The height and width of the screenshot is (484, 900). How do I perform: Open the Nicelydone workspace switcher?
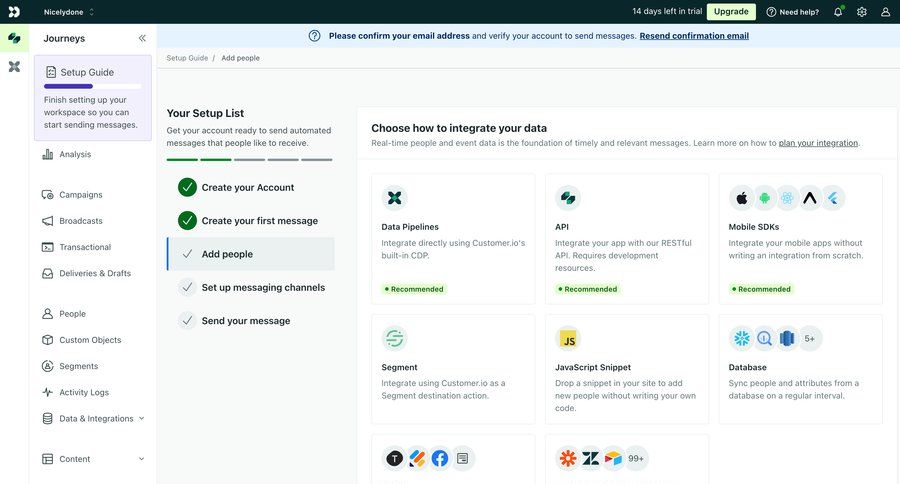[69, 11]
